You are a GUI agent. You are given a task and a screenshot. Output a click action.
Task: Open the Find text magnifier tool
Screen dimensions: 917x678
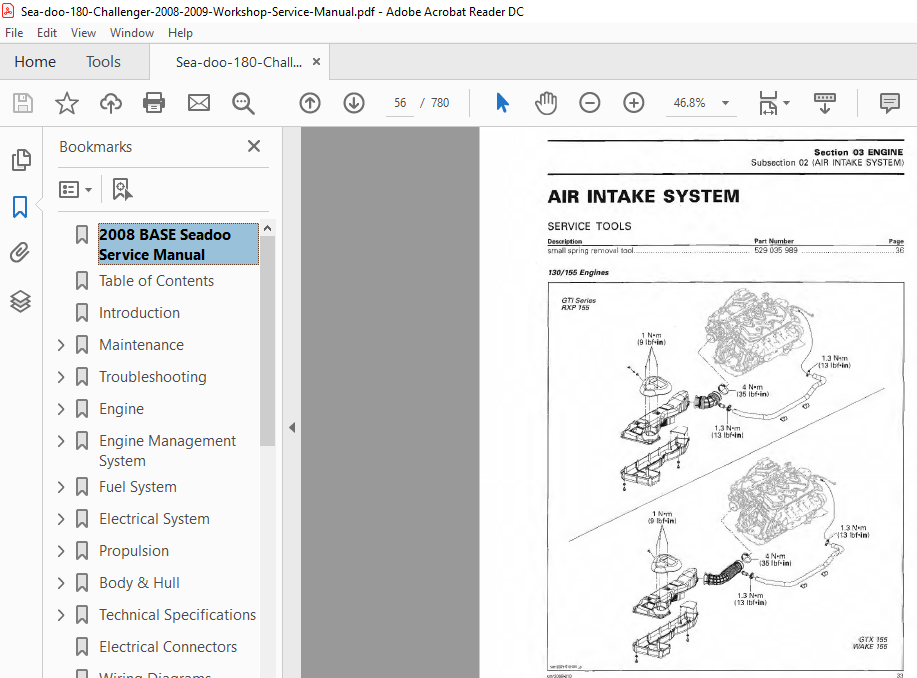243,103
